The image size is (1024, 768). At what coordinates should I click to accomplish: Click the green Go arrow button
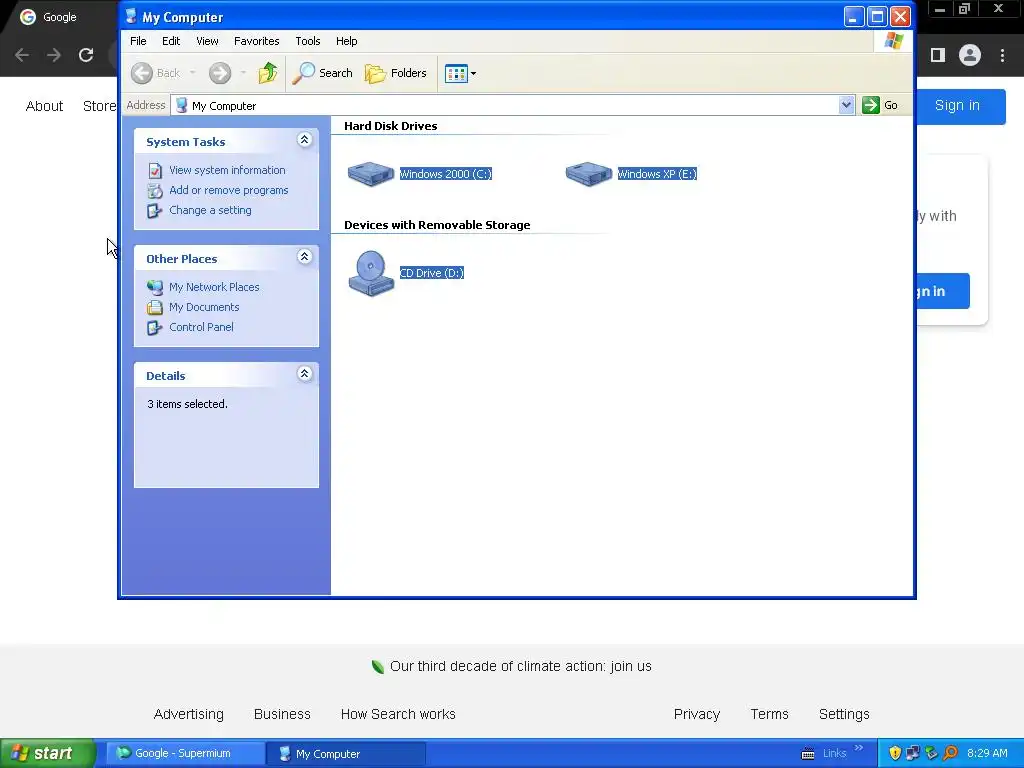click(x=871, y=105)
